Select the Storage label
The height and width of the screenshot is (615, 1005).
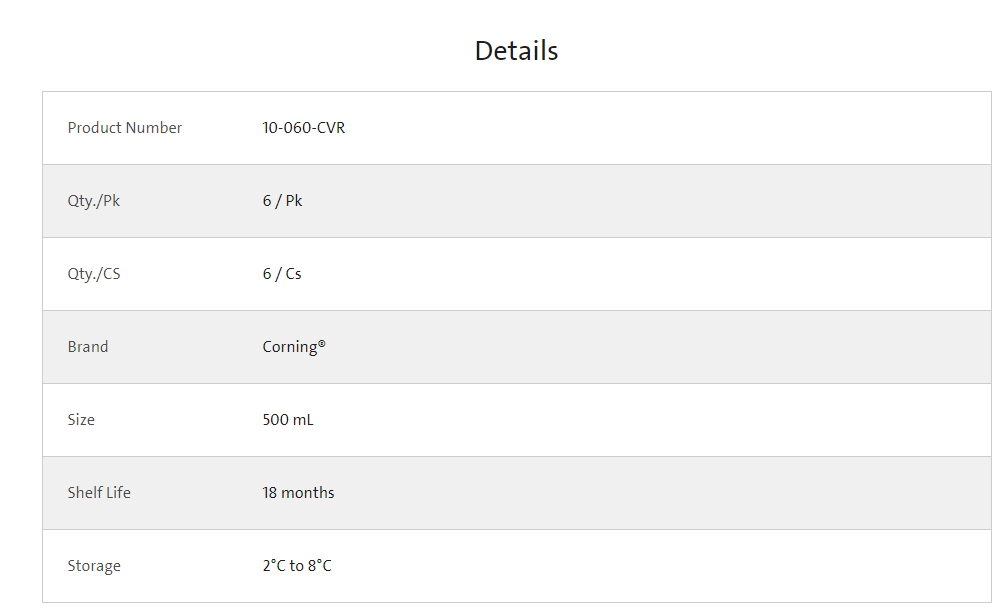(x=94, y=566)
